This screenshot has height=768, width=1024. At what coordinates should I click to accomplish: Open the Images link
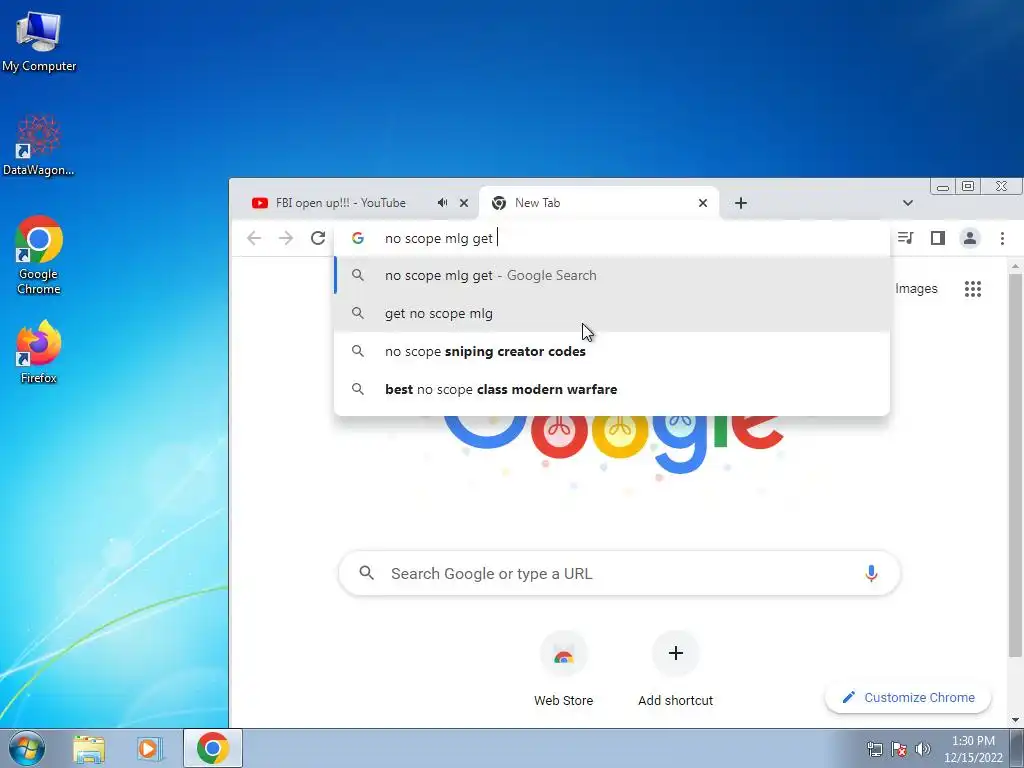tap(916, 289)
